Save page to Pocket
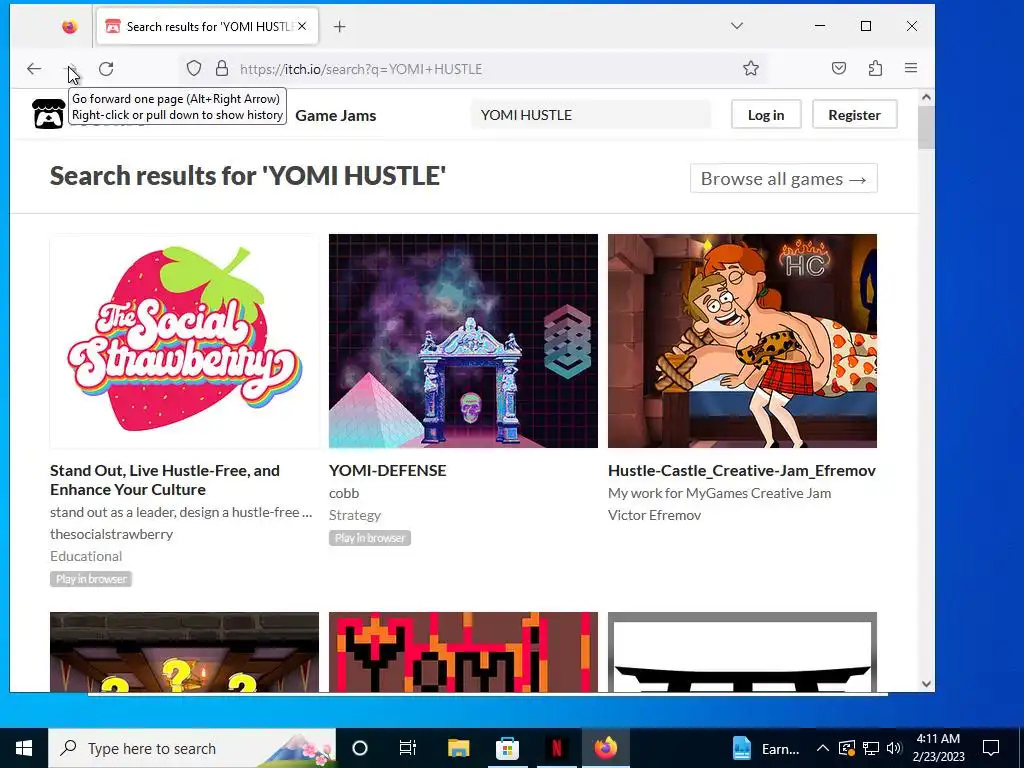The width and height of the screenshot is (1024, 768). click(x=839, y=69)
